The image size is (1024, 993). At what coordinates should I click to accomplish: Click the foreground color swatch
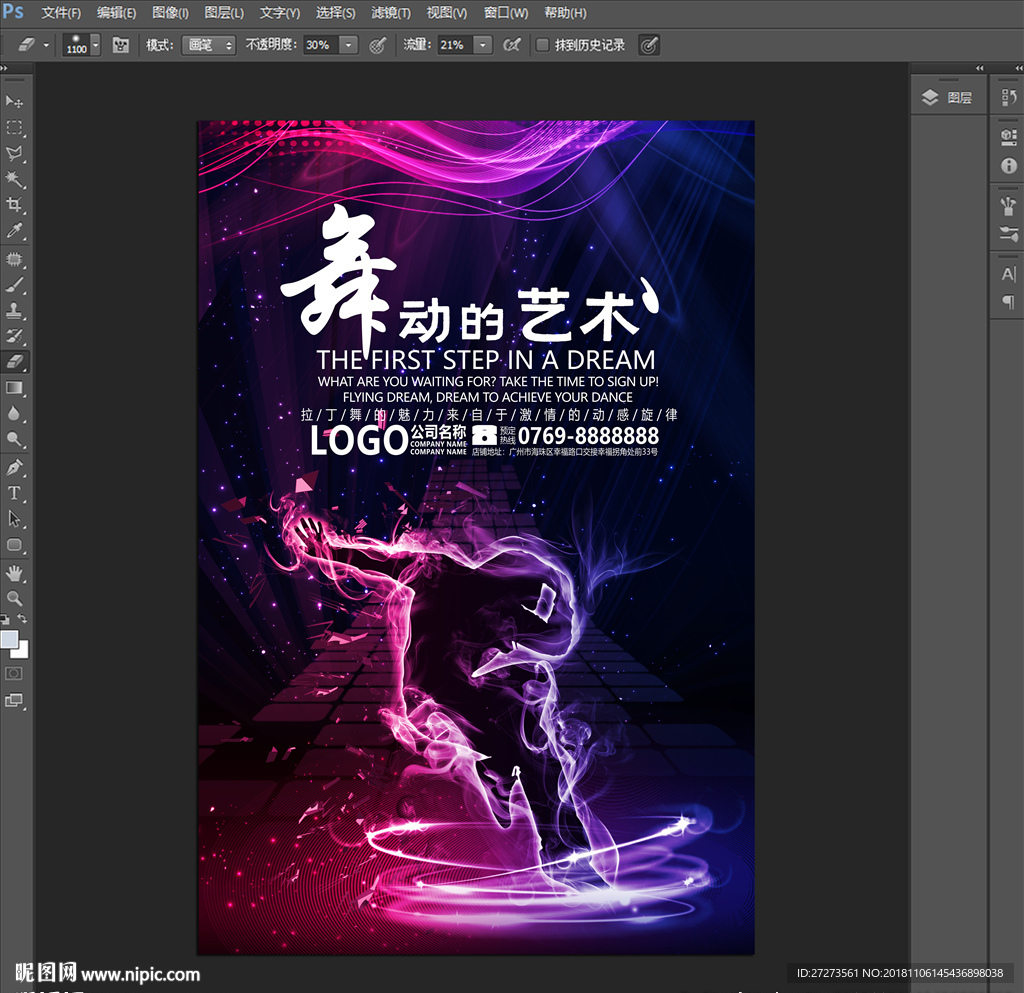click(x=9, y=639)
